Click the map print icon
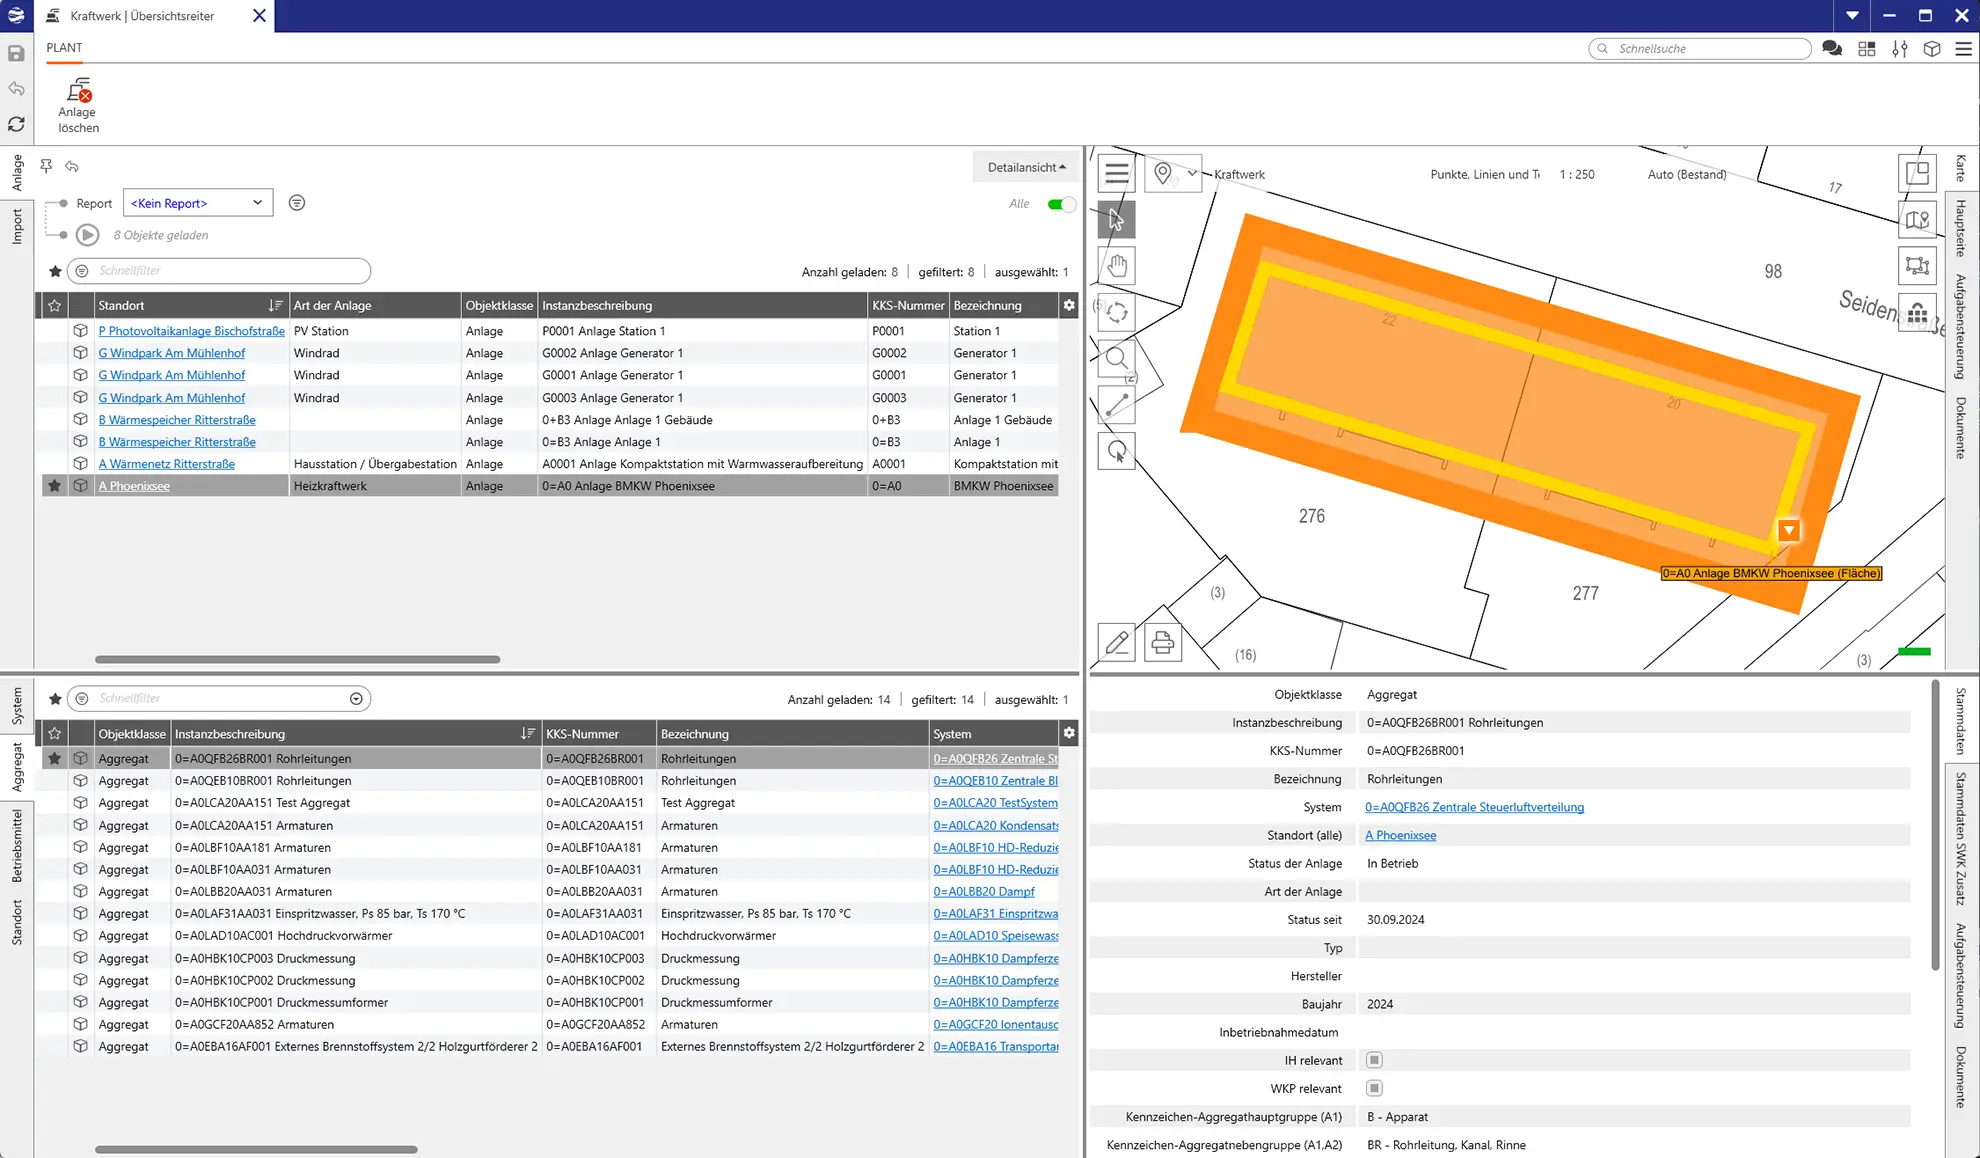This screenshot has width=1980, height=1158. click(1162, 642)
